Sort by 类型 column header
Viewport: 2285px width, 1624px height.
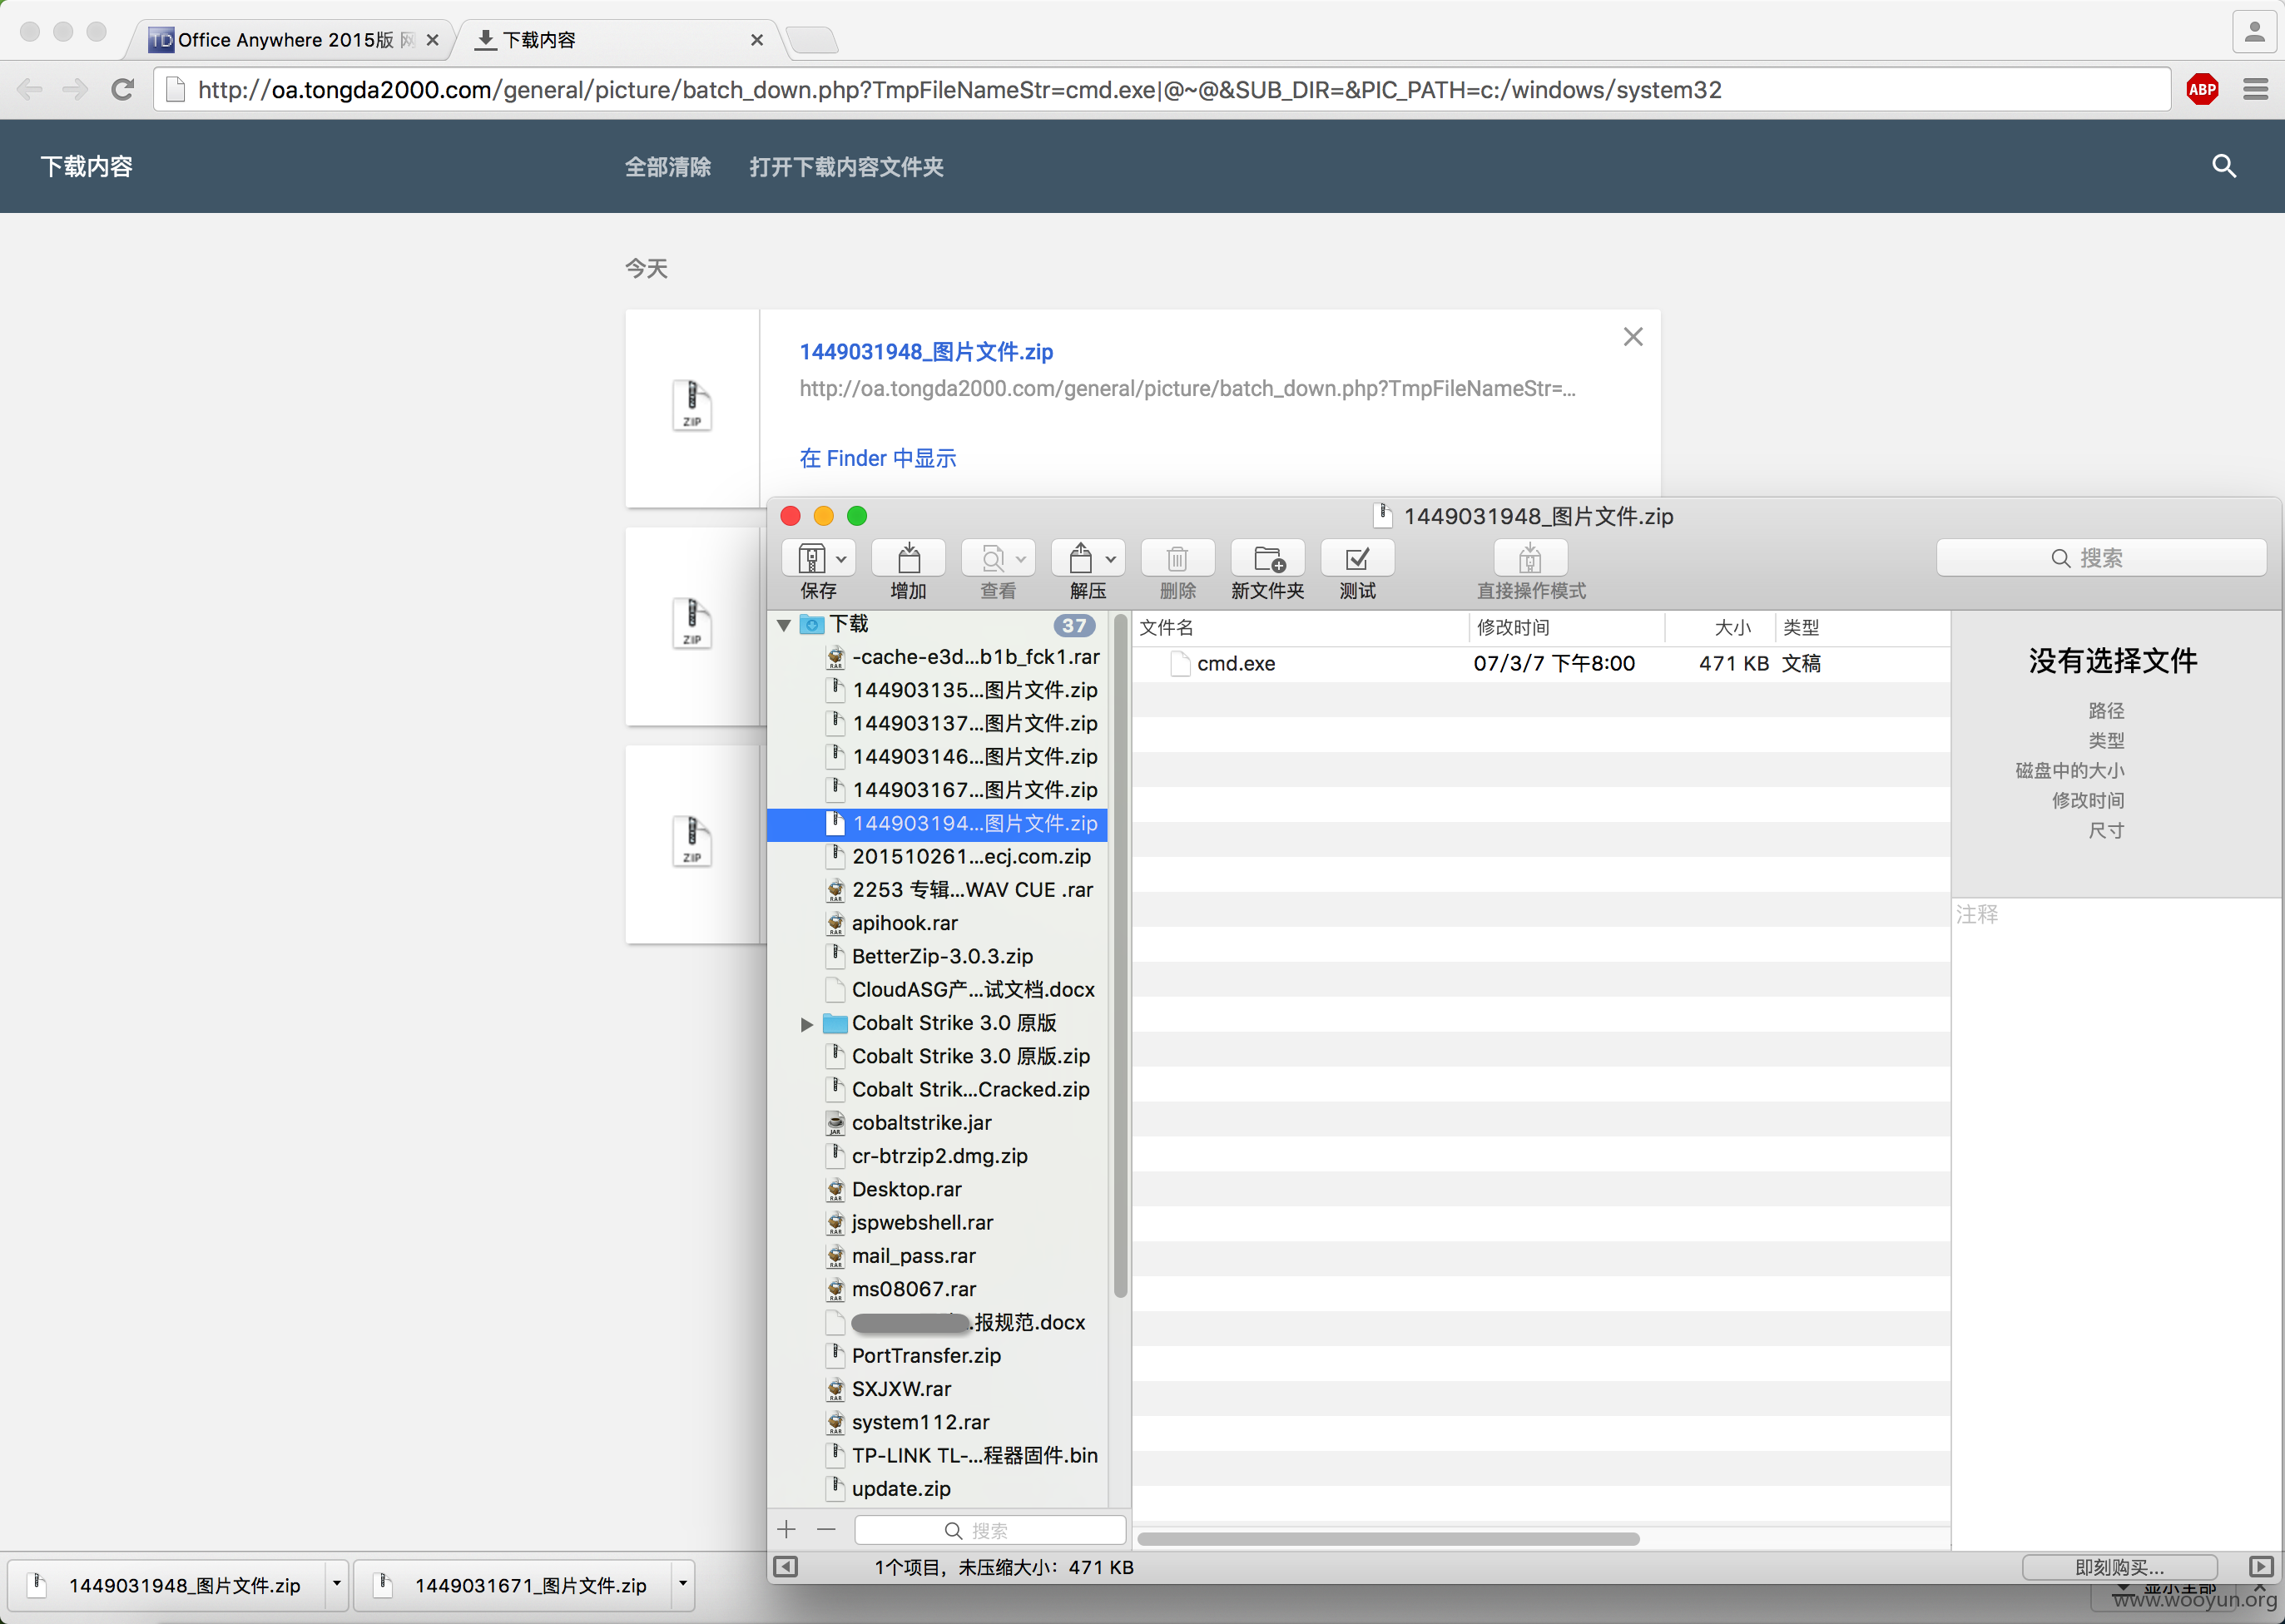tap(1801, 627)
